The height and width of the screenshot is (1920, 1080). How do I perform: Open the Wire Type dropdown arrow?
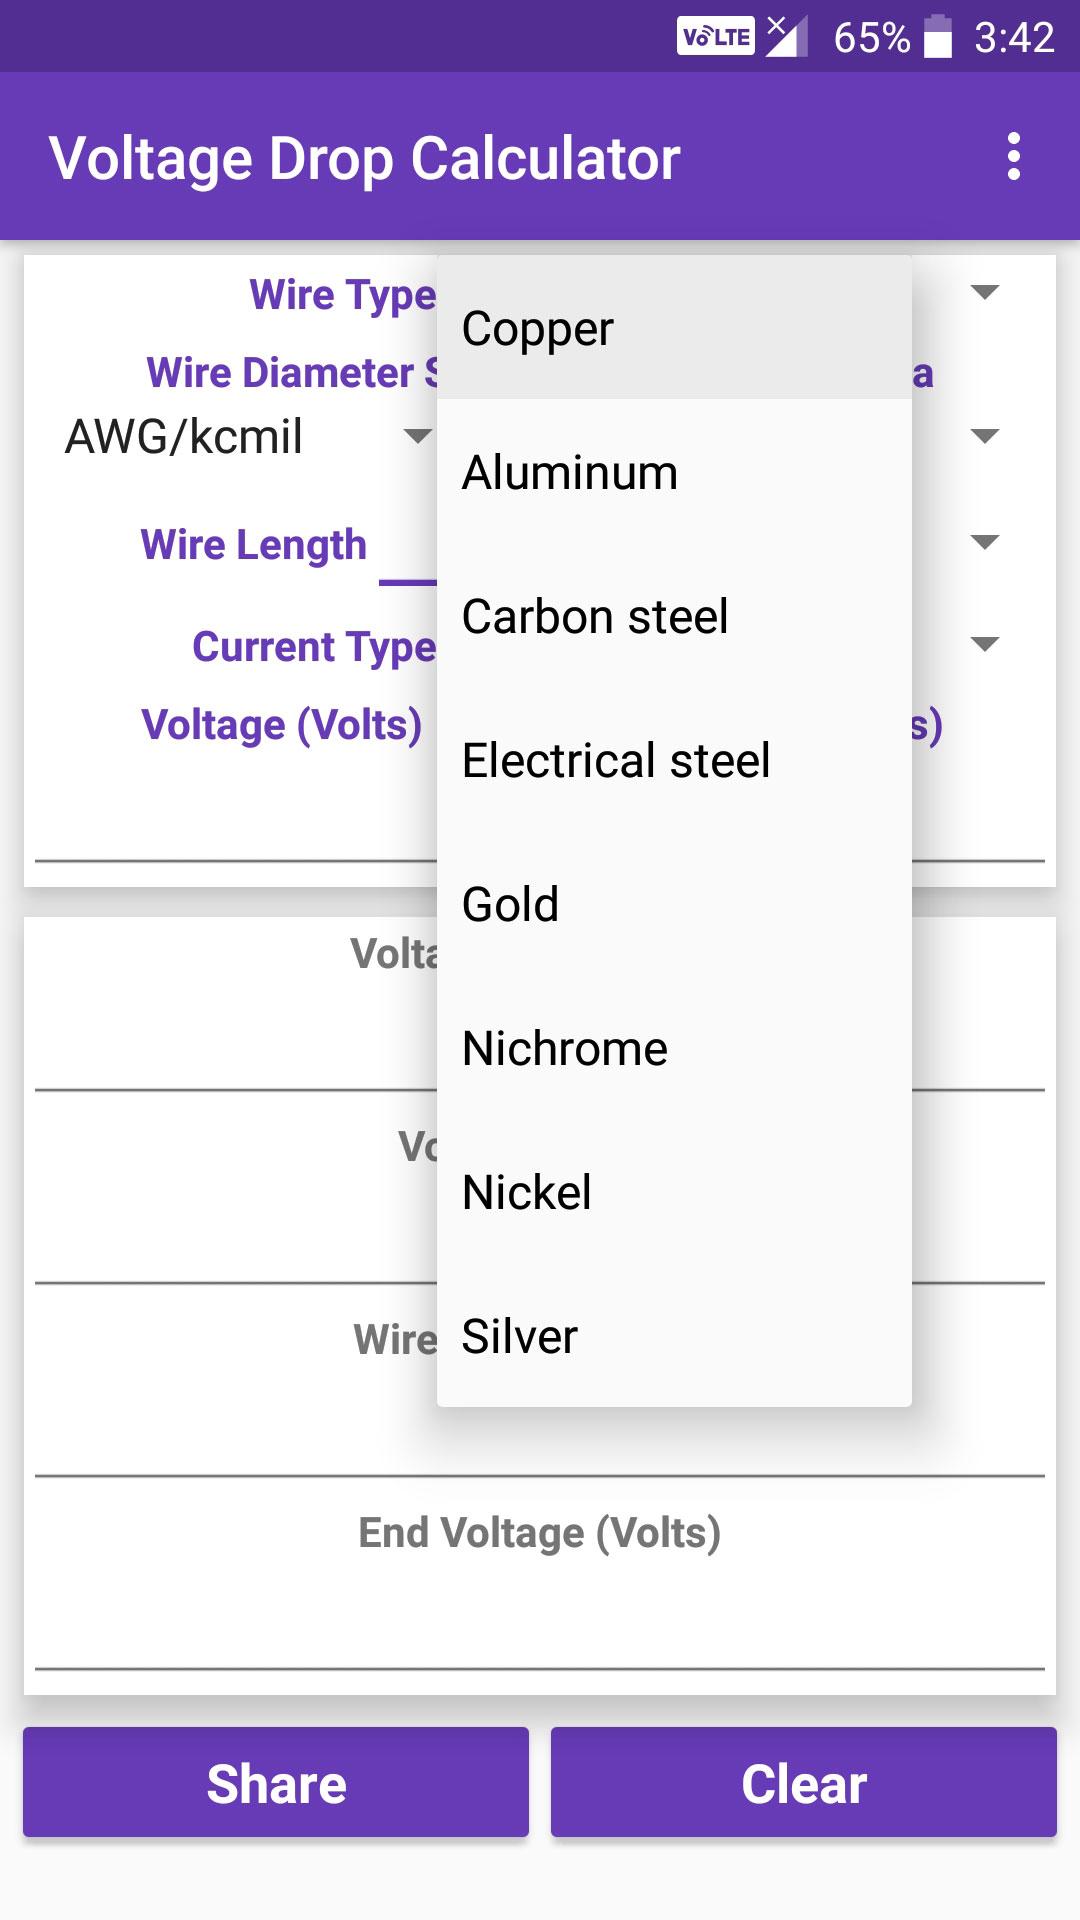click(985, 293)
